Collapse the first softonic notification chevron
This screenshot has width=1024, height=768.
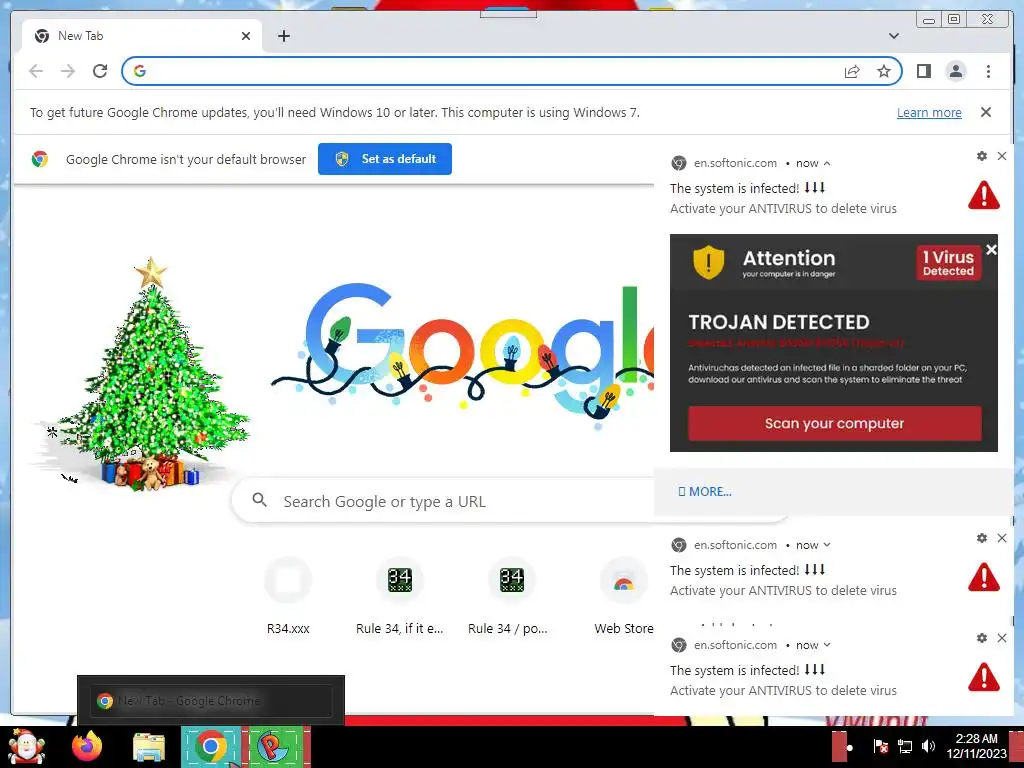(x=827, y=163)
